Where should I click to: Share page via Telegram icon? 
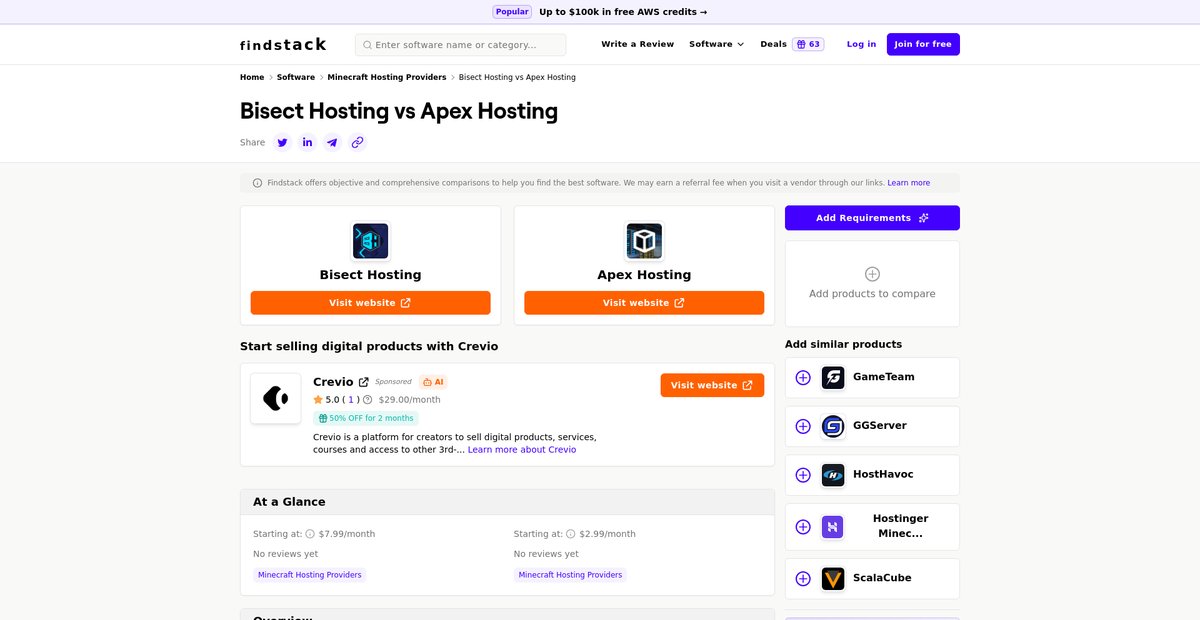click(332, 142)
